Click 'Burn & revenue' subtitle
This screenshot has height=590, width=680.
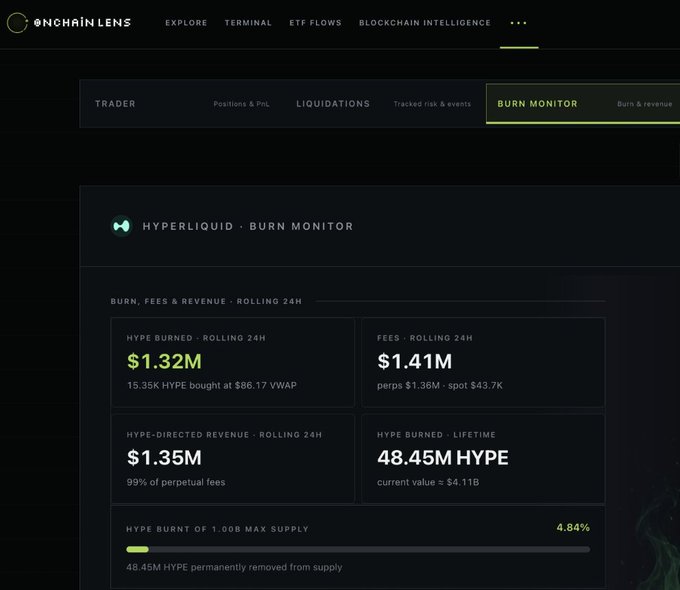point(644,104)
